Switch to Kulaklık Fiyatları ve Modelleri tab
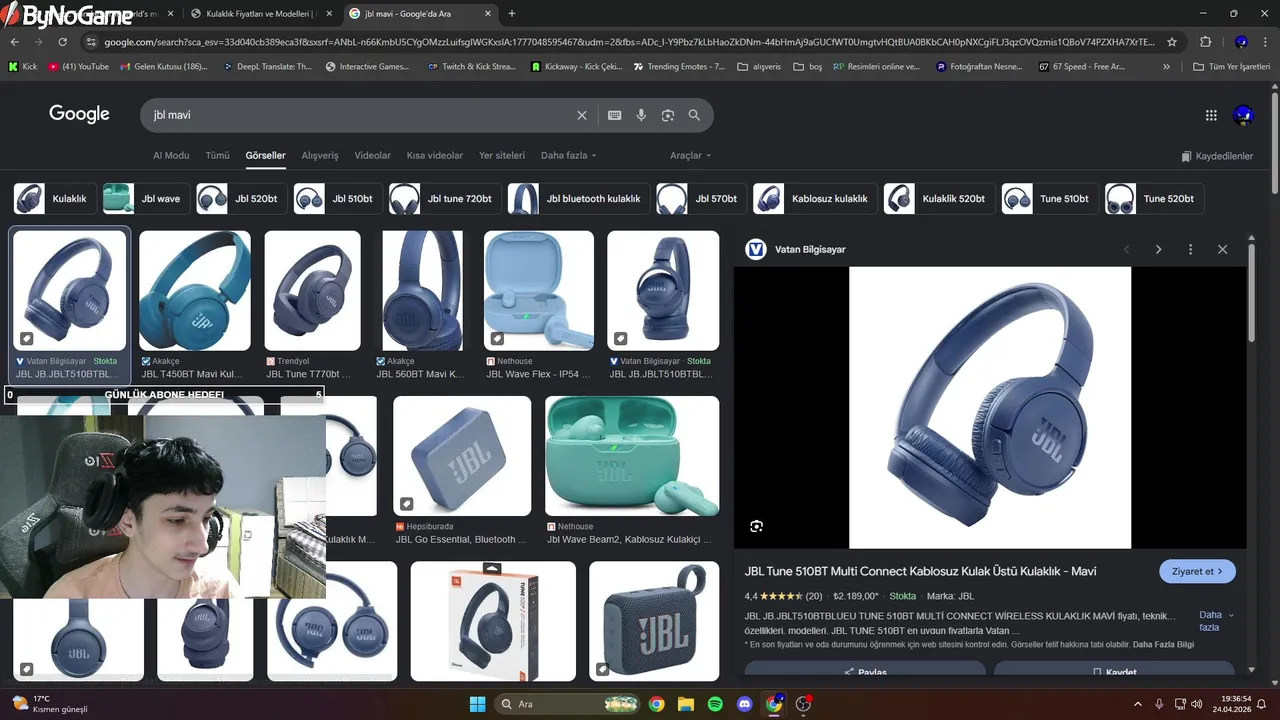1280x720 pixels. point(261,14)
